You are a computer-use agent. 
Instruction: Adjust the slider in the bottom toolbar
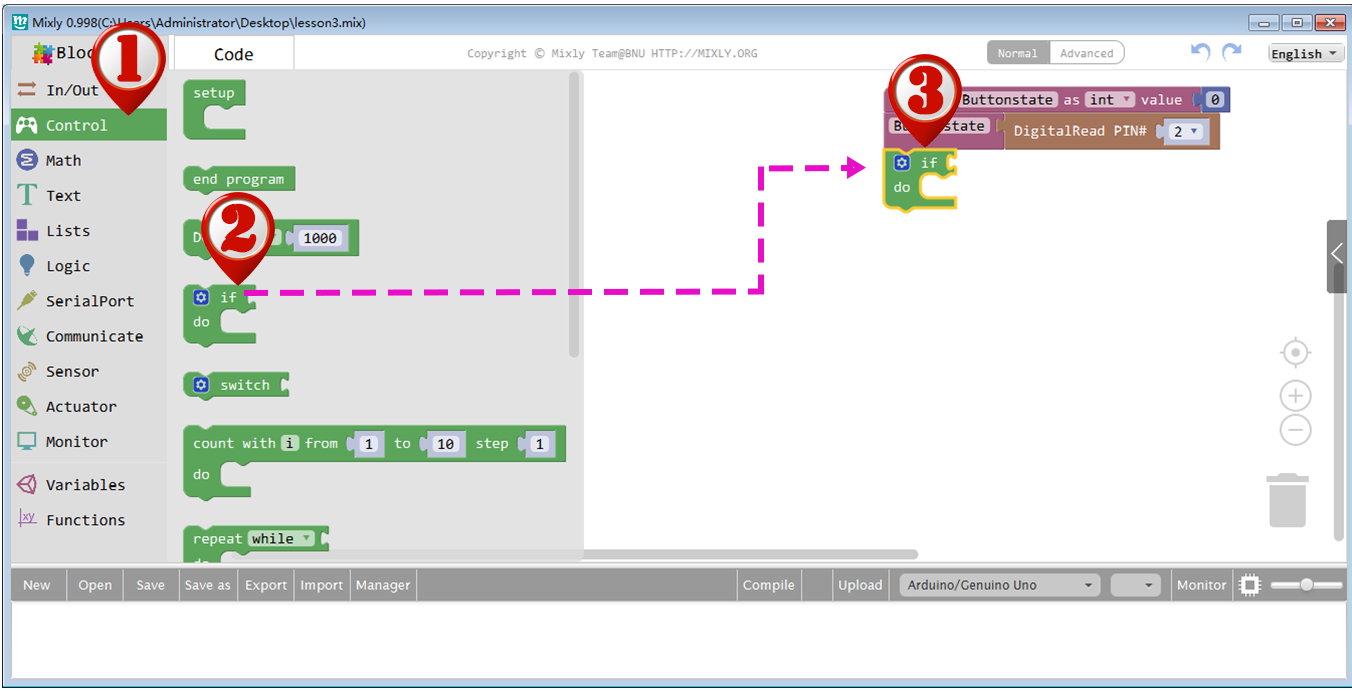point(1306,585)
